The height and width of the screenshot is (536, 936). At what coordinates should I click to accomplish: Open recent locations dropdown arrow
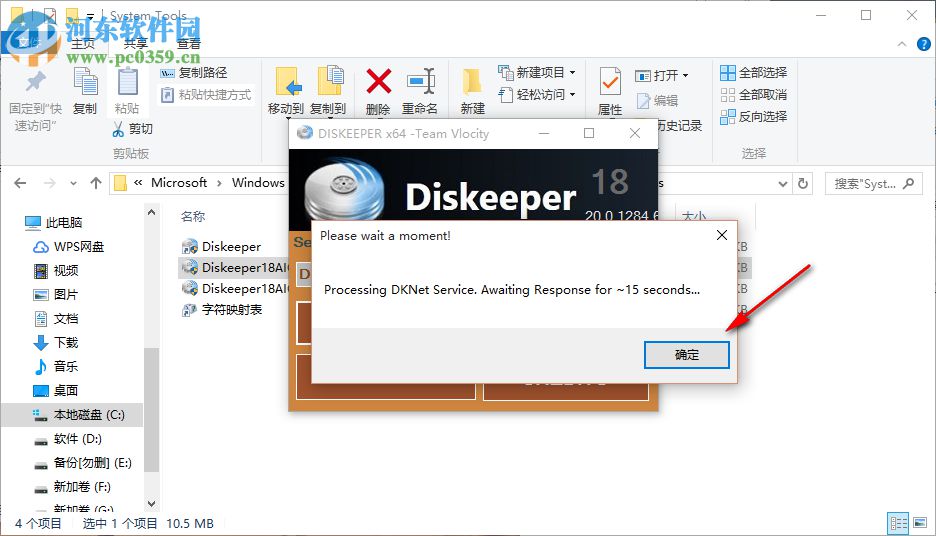coord(73,184)
